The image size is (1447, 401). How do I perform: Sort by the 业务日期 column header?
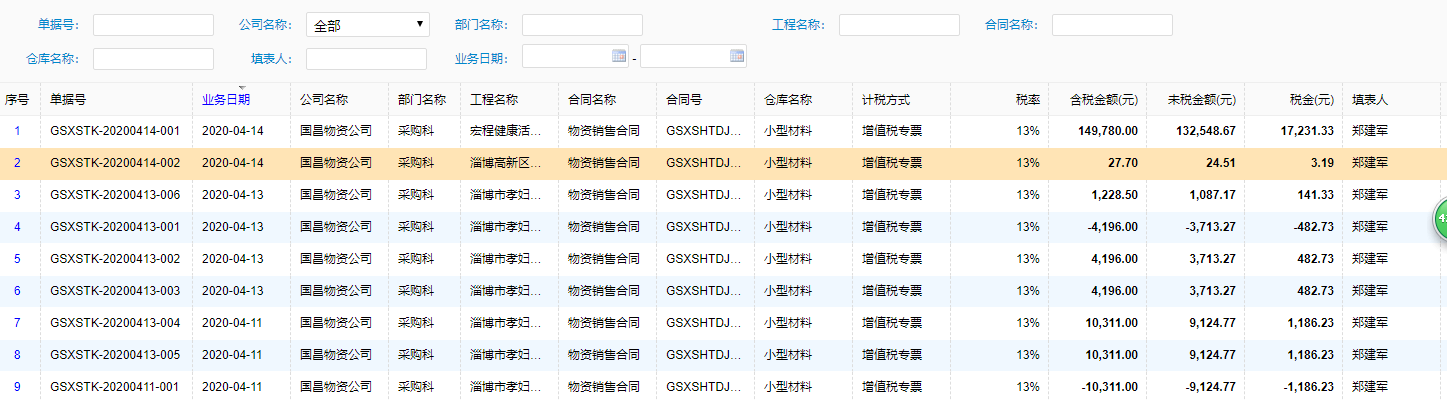point(226,100)
